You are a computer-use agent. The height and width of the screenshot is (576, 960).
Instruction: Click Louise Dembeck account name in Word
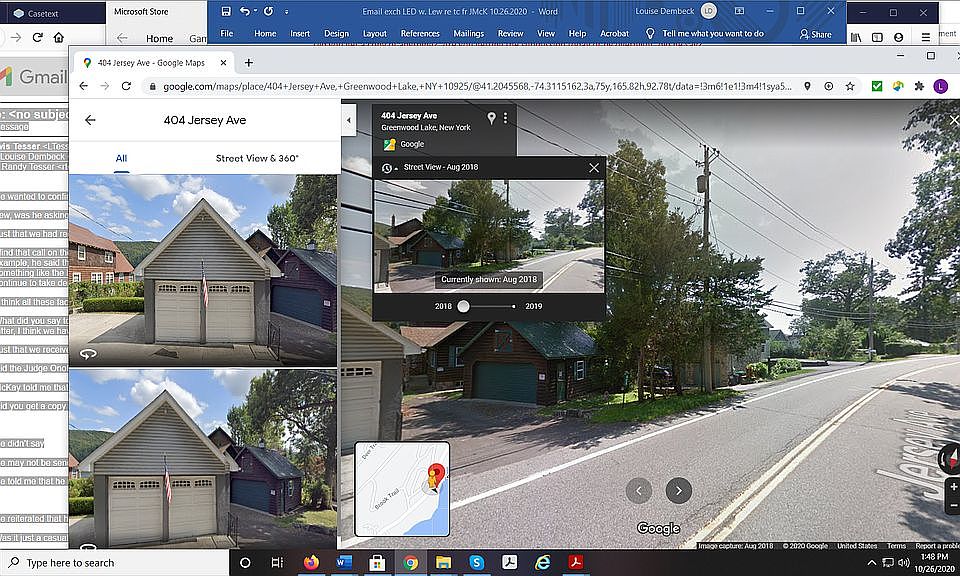[664, 11]
